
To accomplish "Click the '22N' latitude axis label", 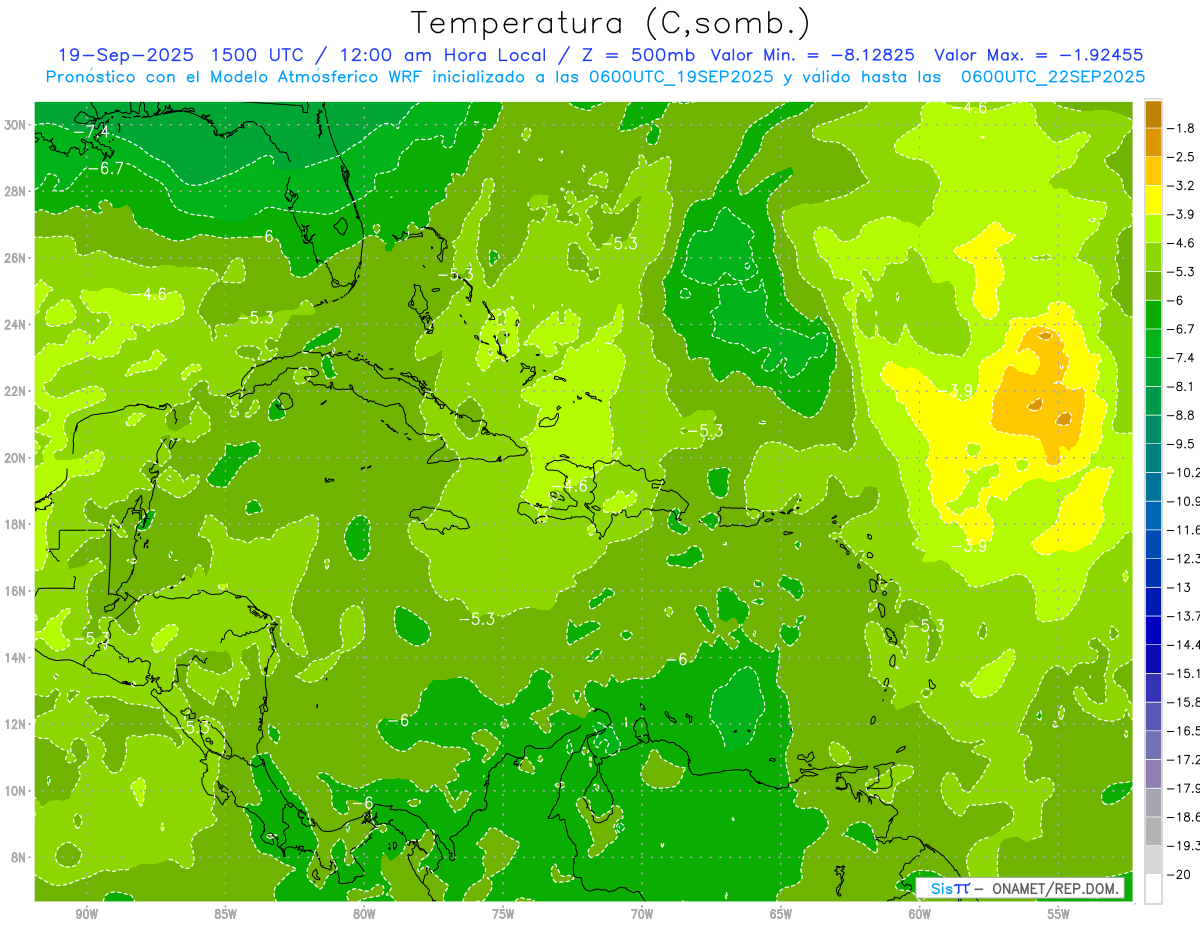I will (16, 391).
